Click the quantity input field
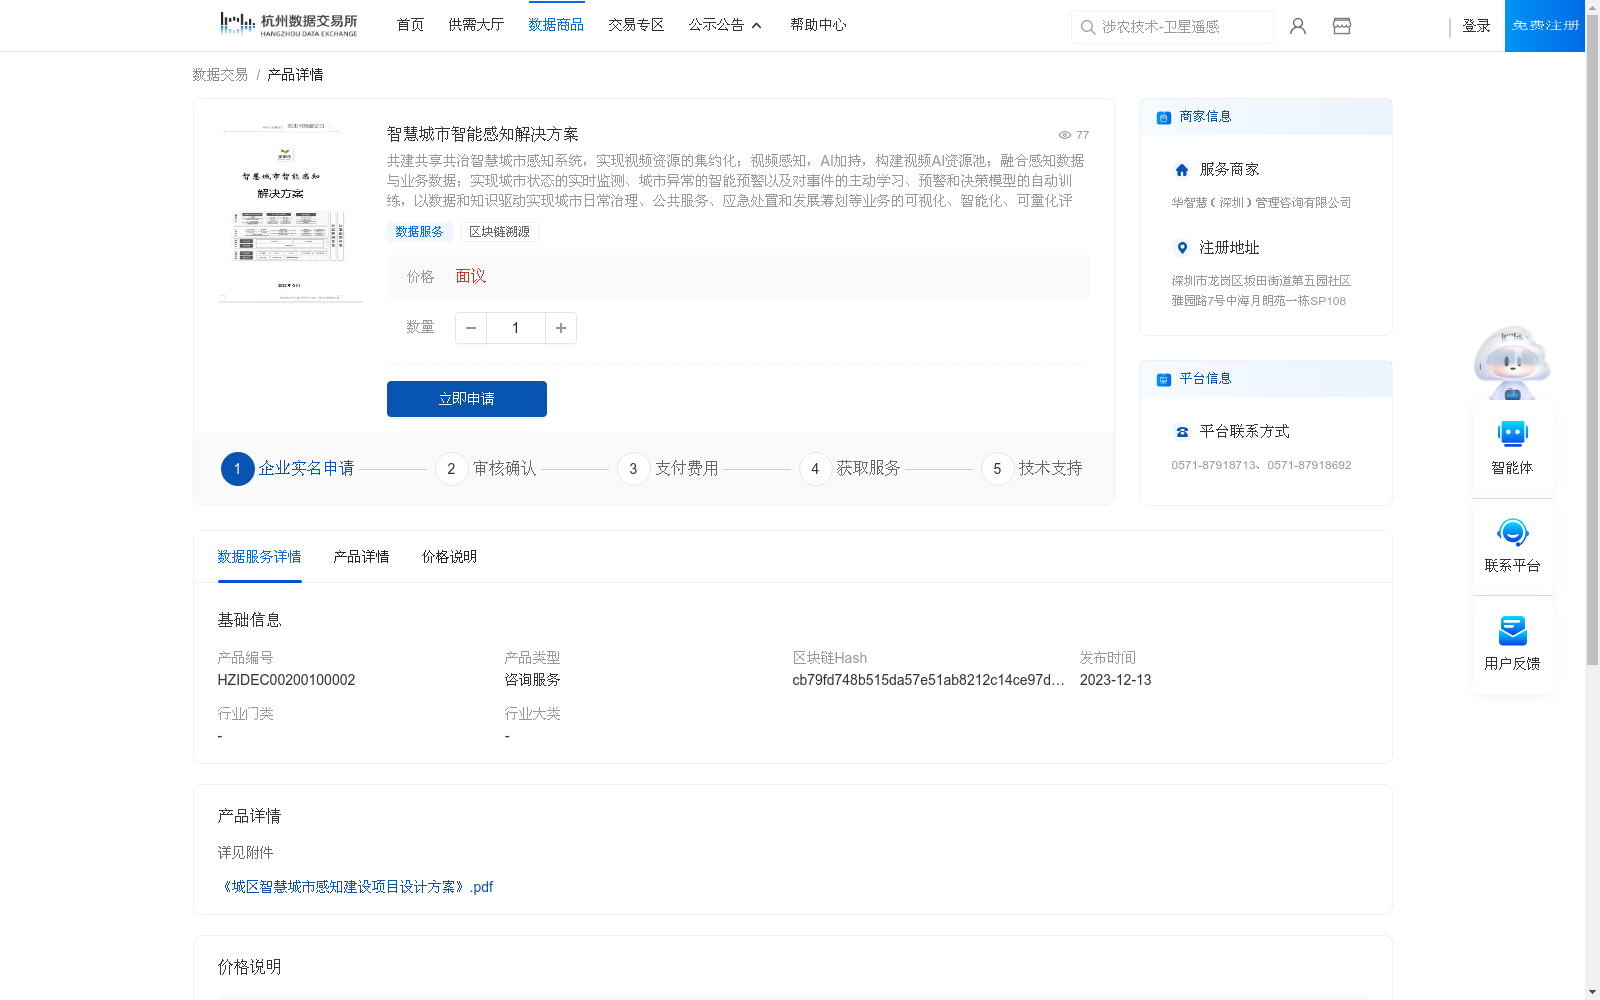The image size is (1600, 1000). [516, 328]
